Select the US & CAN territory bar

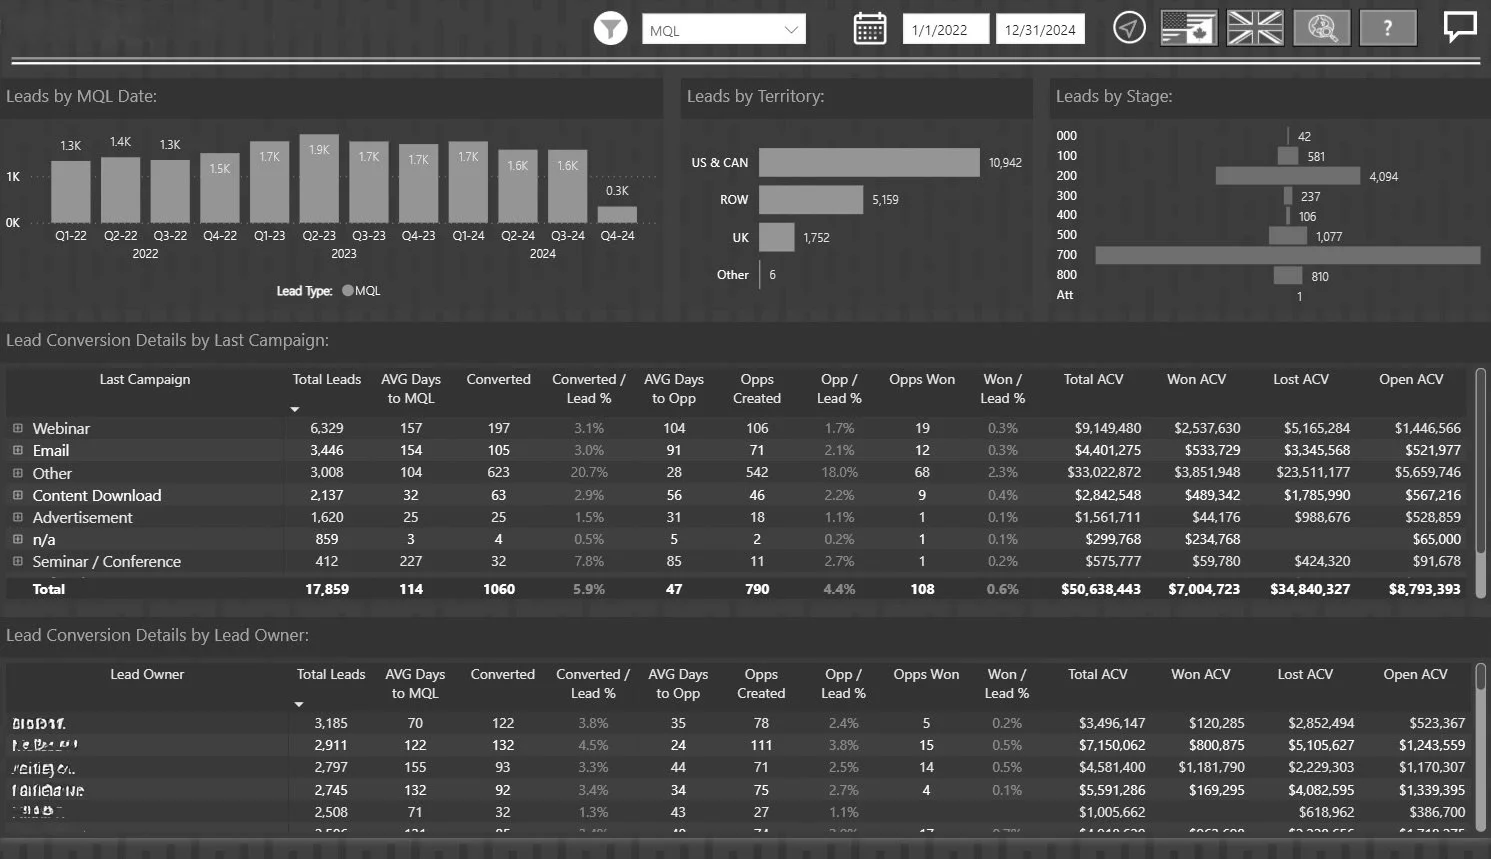tap(869, 162)
